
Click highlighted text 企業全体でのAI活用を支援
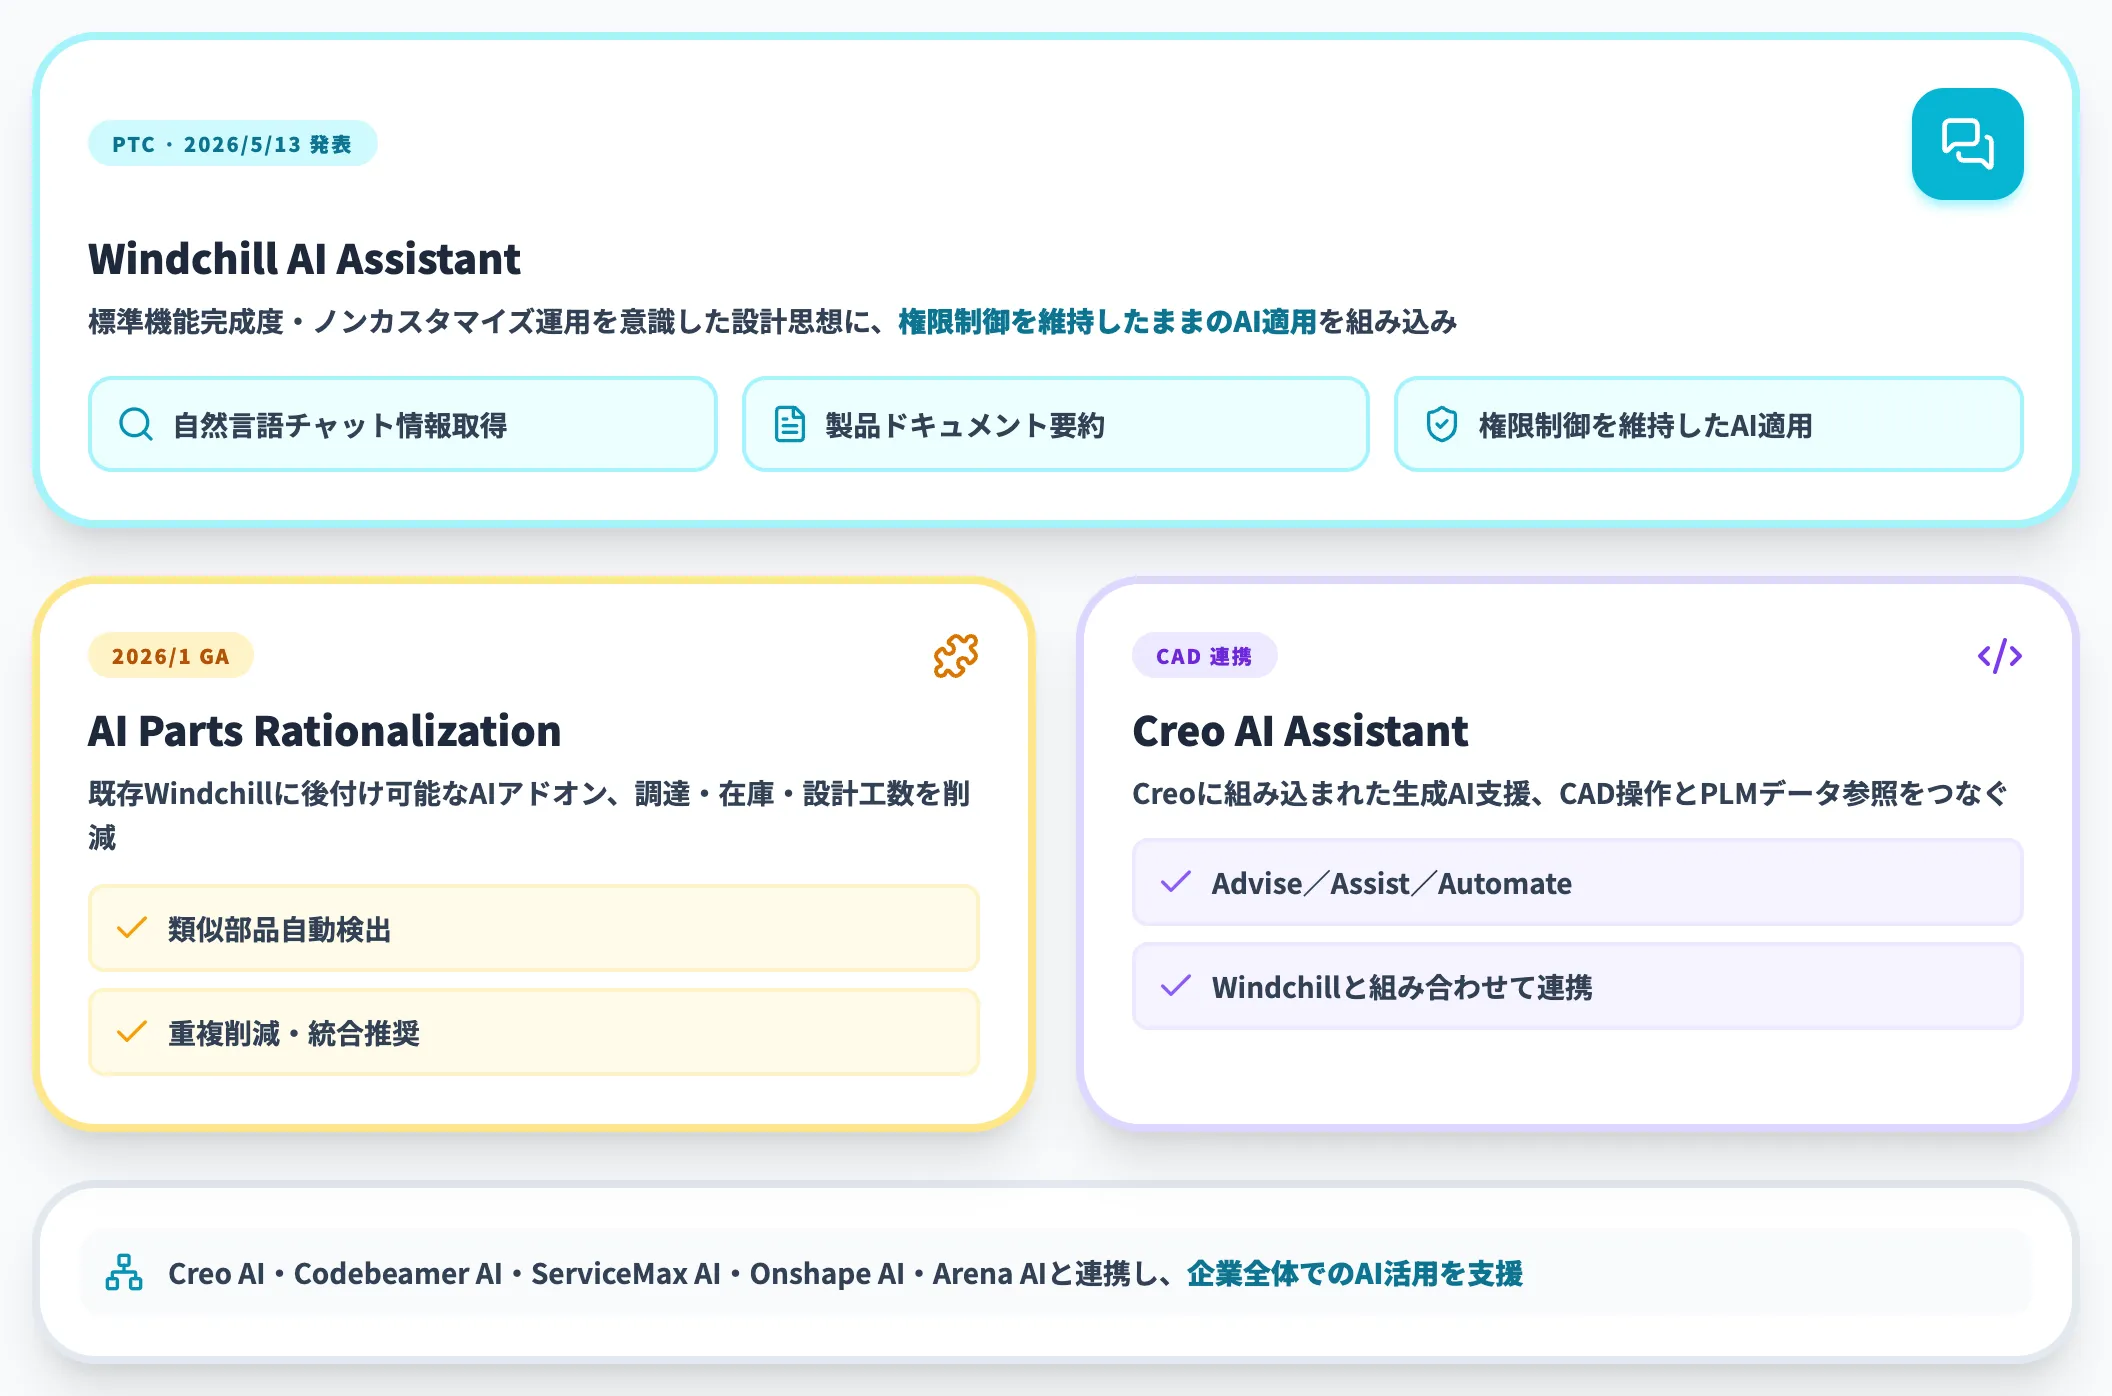(1355, 1274)
